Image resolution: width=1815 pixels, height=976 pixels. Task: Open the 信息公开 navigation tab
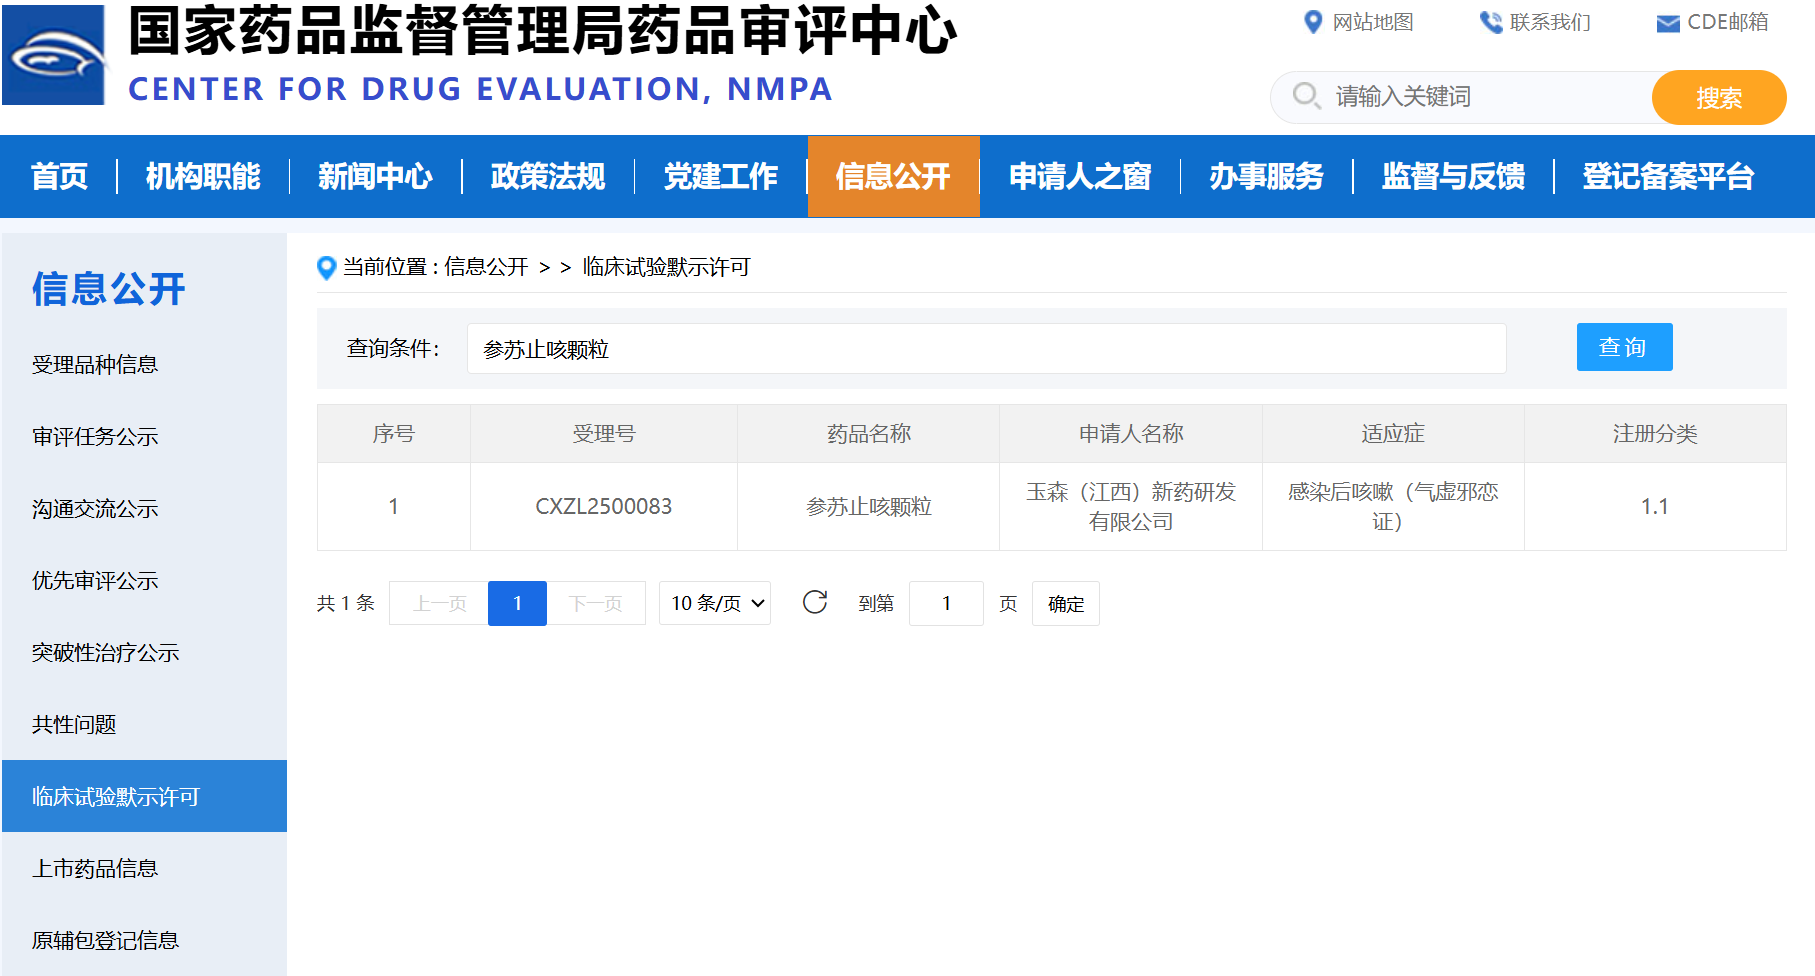[893, 176]
